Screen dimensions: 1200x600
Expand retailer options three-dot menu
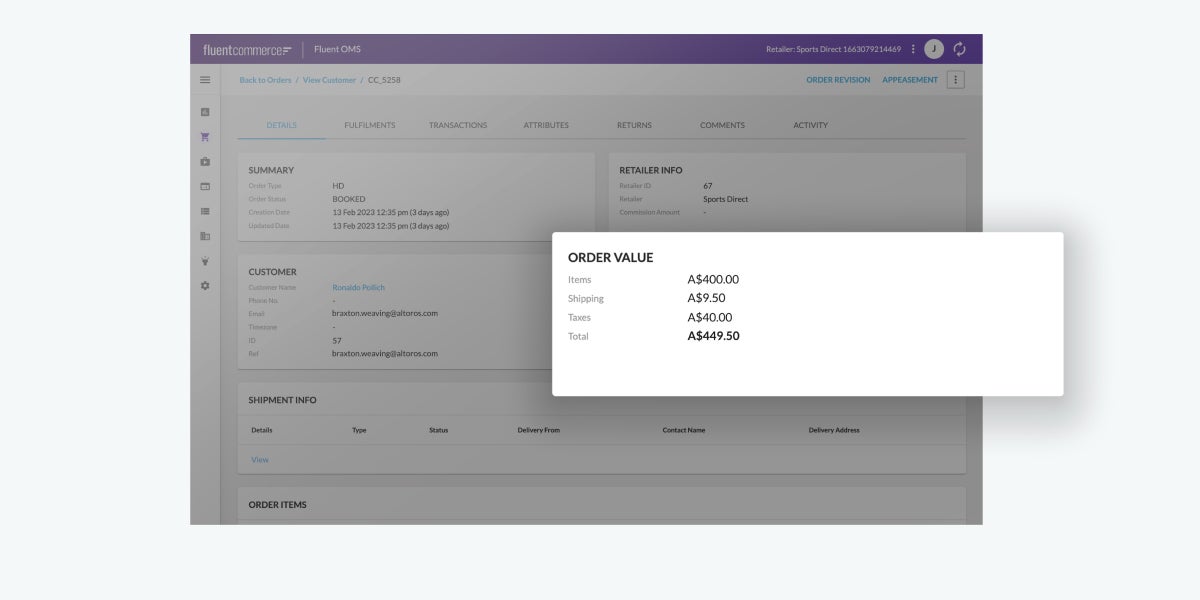(913, 49)
